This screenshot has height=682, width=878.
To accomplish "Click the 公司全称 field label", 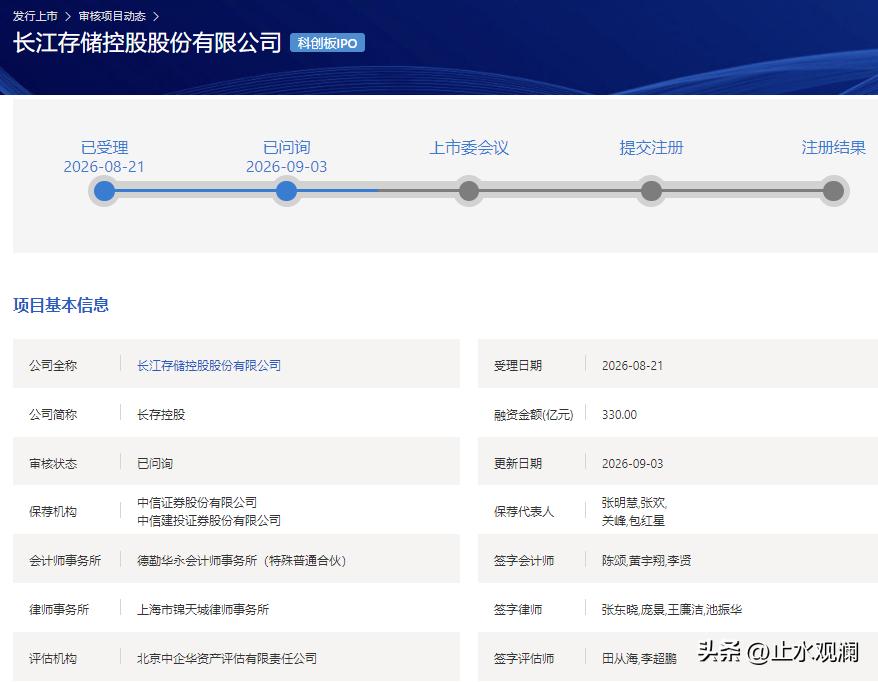I will (53, 366).
